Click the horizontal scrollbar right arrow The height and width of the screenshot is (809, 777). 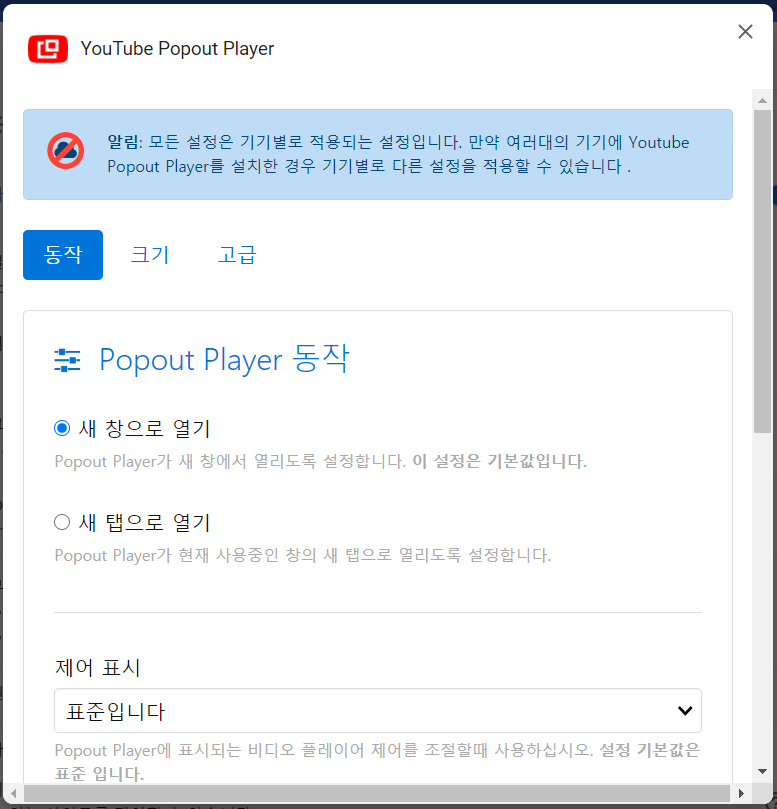741,793
